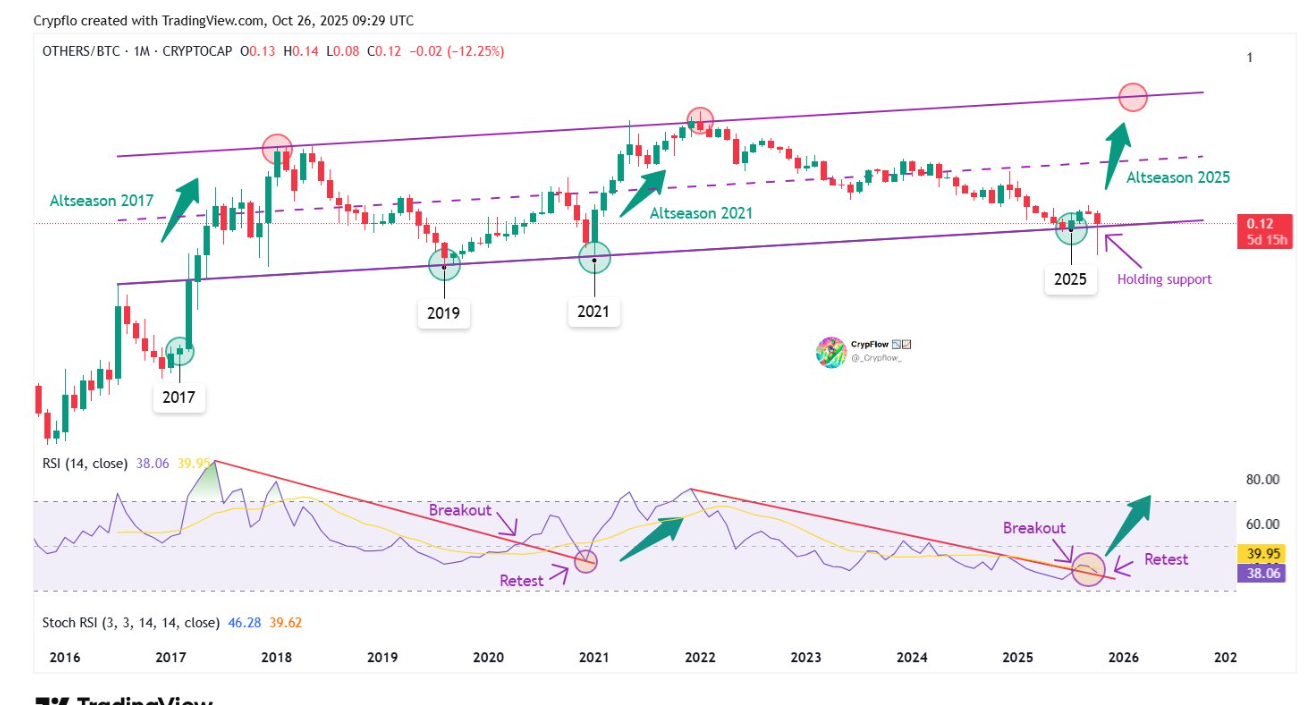The height and width of the screenshot is (705, 1315).
Task: Select the red circle at the 2018 peak
Action: click(277, 149)
